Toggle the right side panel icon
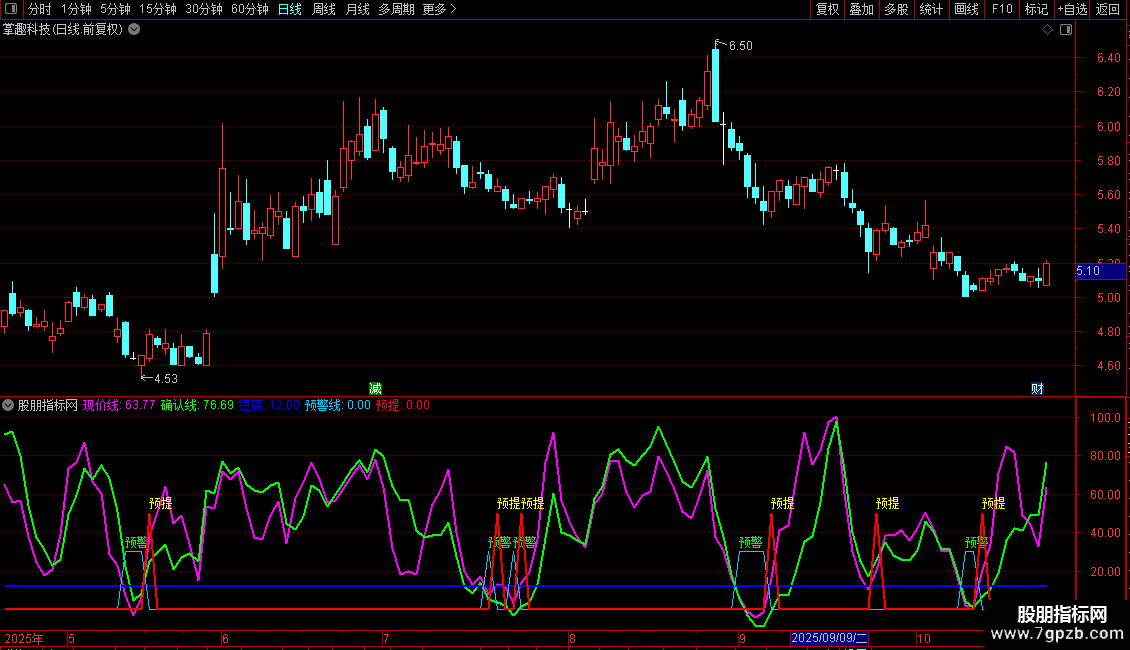 (1066, 30)
